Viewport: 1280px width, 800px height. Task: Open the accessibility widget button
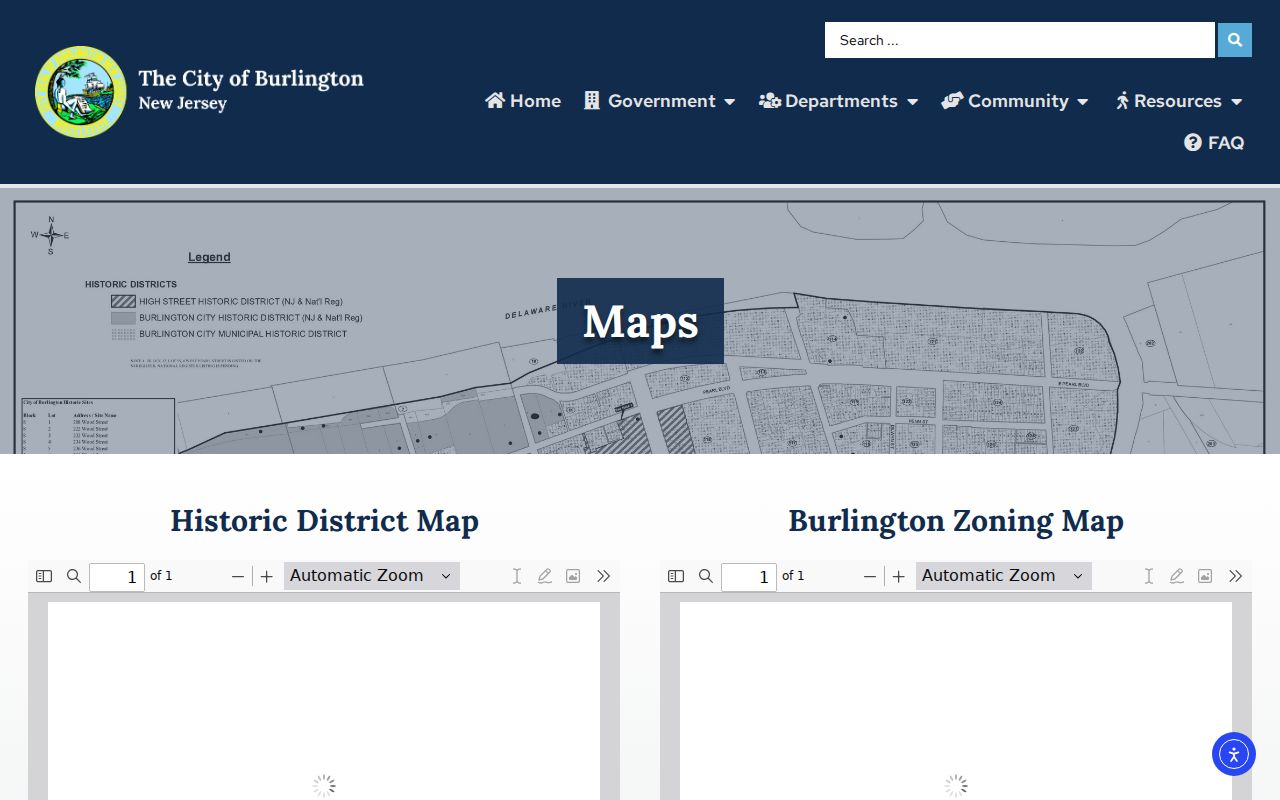[x=1234, y=754]
